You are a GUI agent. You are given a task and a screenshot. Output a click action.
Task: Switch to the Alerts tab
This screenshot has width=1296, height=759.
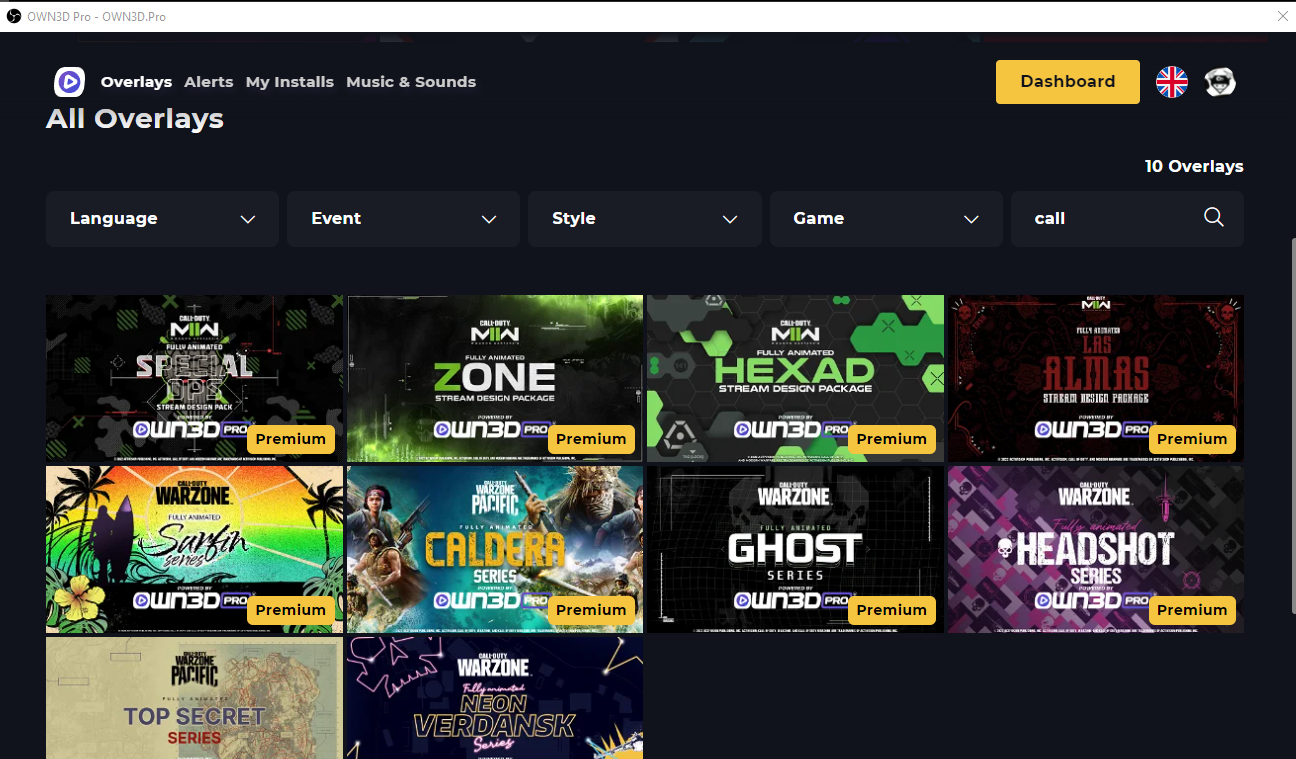click(x=209, y=82)
